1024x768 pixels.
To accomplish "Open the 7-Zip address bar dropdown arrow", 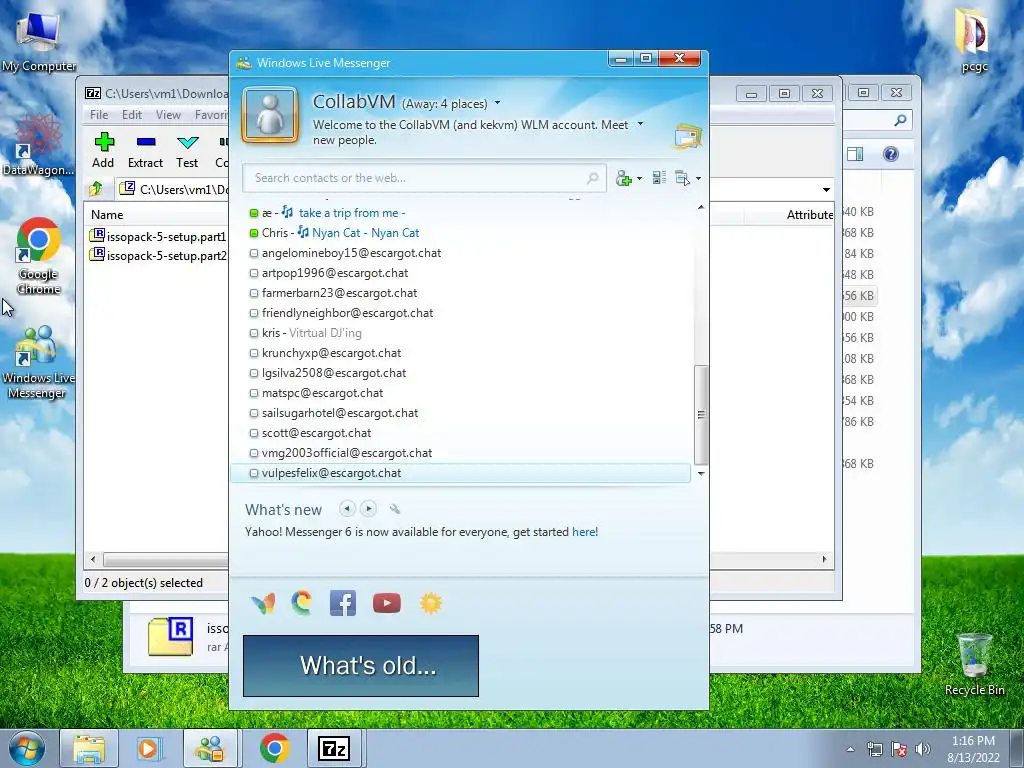I will [826, 189].
